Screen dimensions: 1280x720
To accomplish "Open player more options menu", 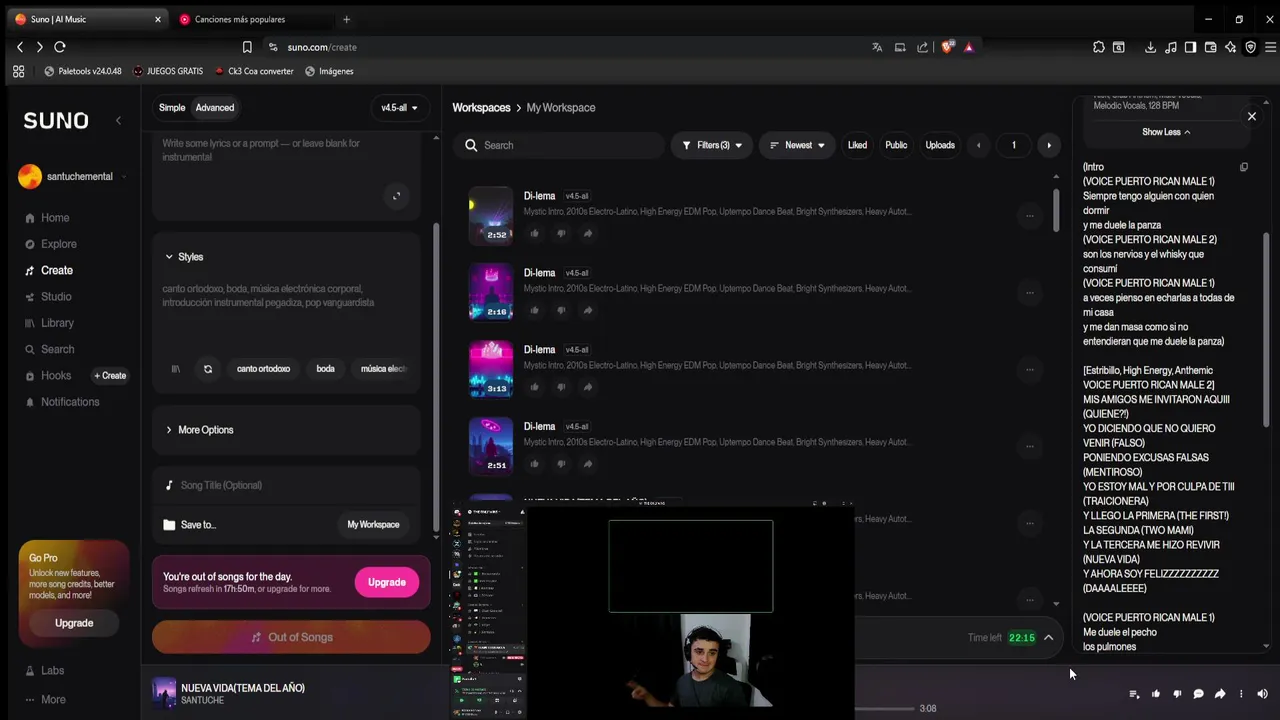I will 1241,694.
